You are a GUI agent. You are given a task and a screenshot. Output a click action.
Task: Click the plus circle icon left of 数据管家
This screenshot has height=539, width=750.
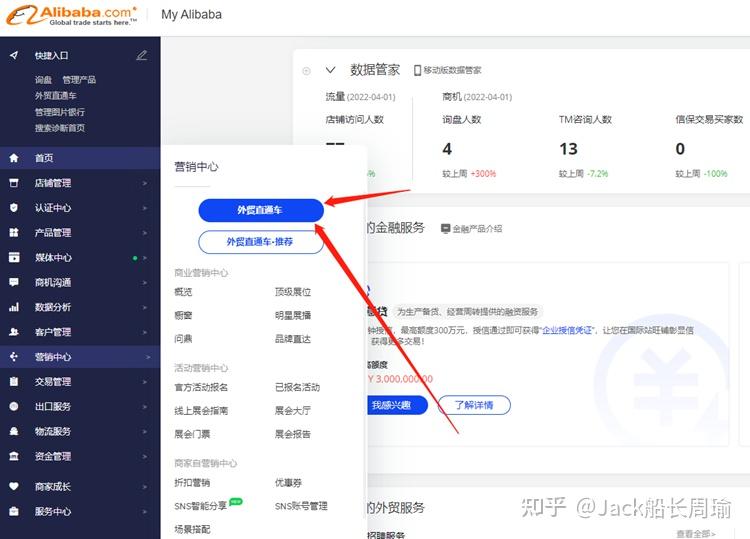coord(307,71)
